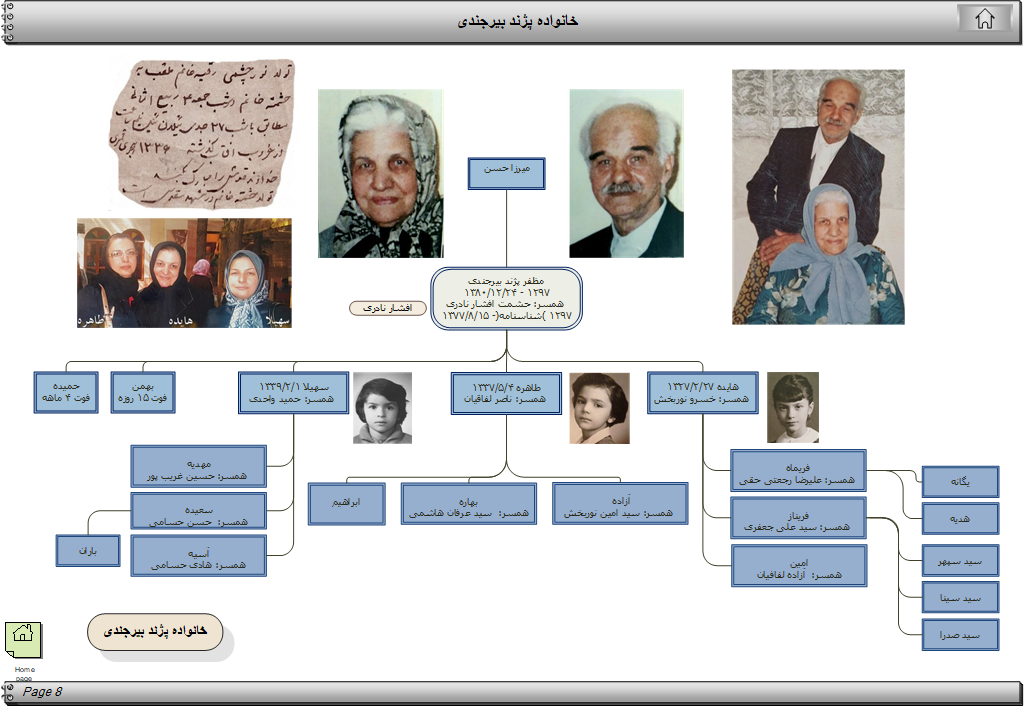The height and width of the screenshot is (706, 1024).
Task: Click the 'باران' grandchild node
Action: (88, 550)
